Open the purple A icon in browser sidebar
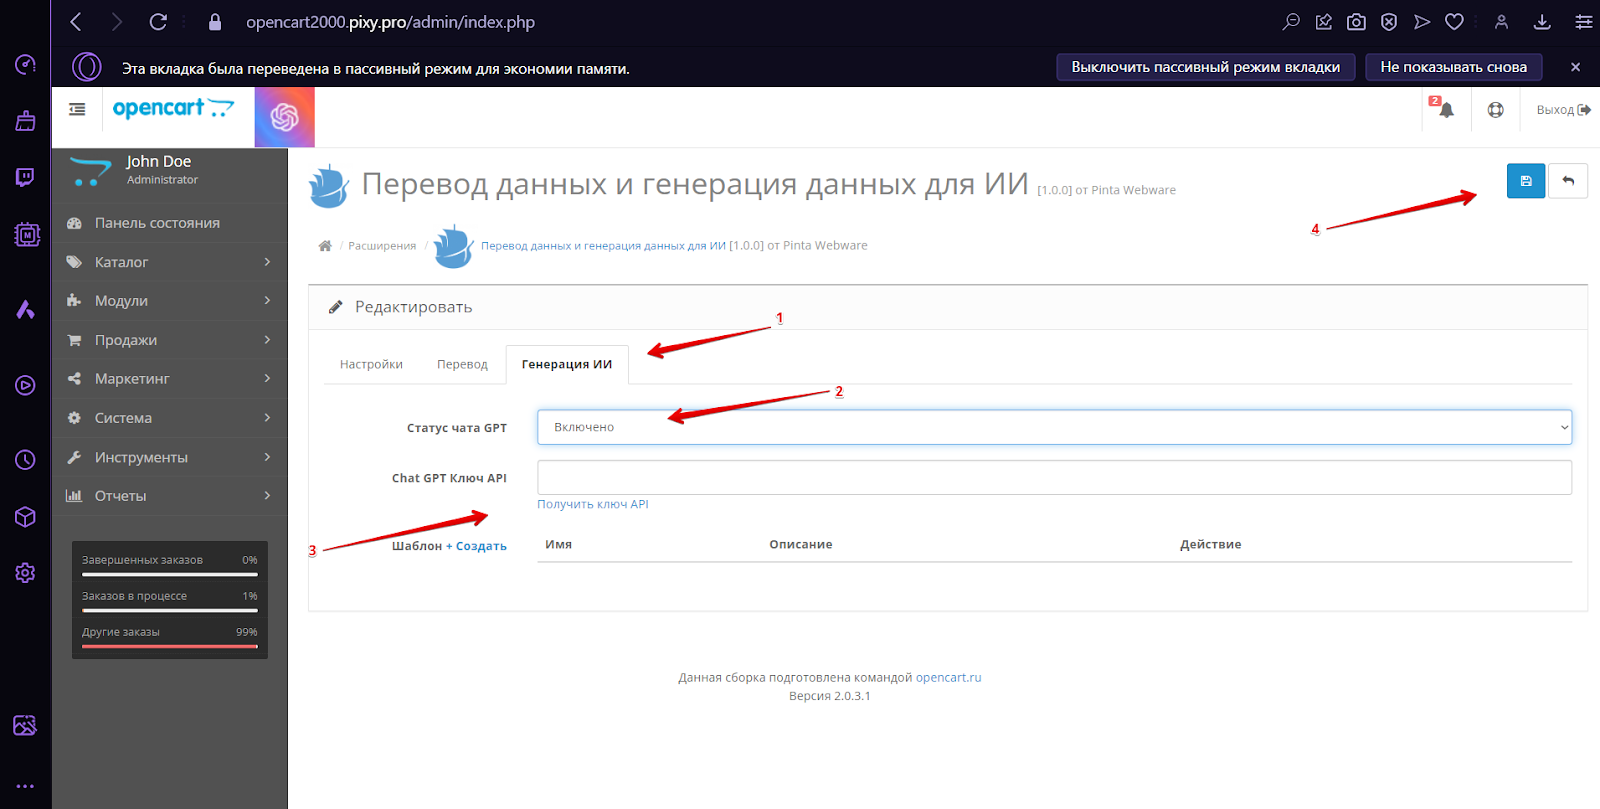1600x809 pixels. click(x=25, y=309)
